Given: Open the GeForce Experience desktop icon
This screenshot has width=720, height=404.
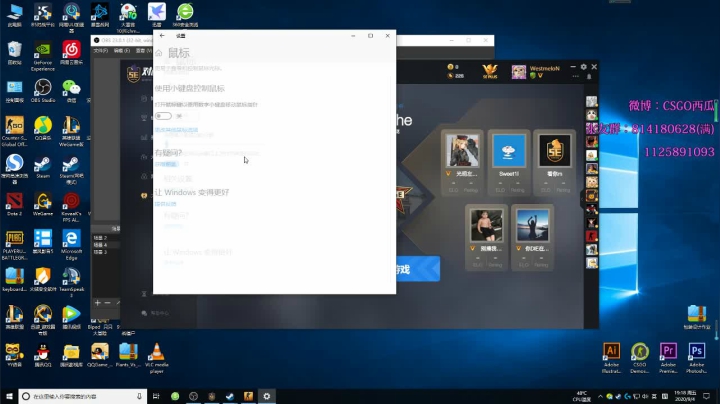Looking at the screenshot, I should [43, 56].
